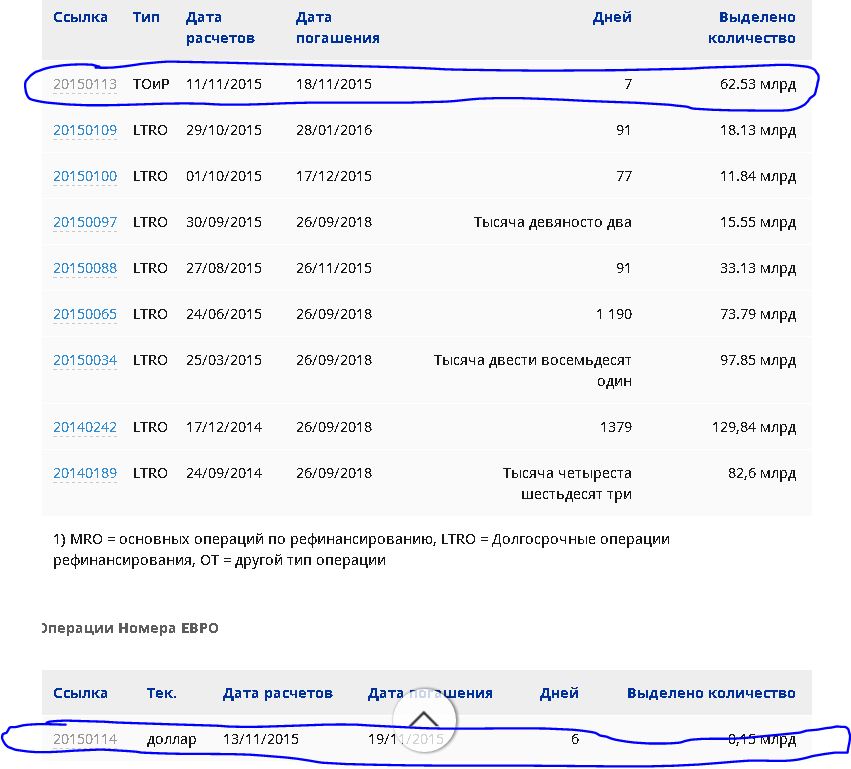Click 'Дней' header in bottom table
Viewport: 851px width, 769px height.
coord(559,694)
